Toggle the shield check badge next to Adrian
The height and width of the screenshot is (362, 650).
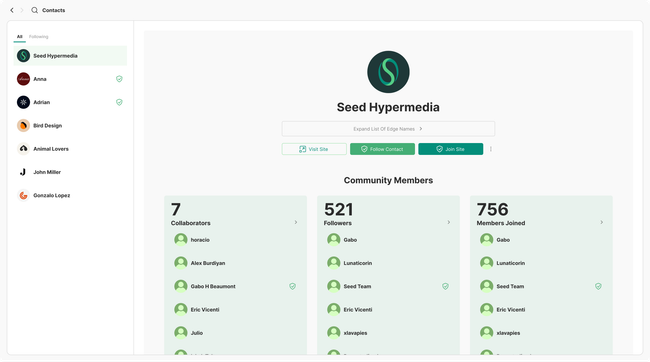click(119, 102)
